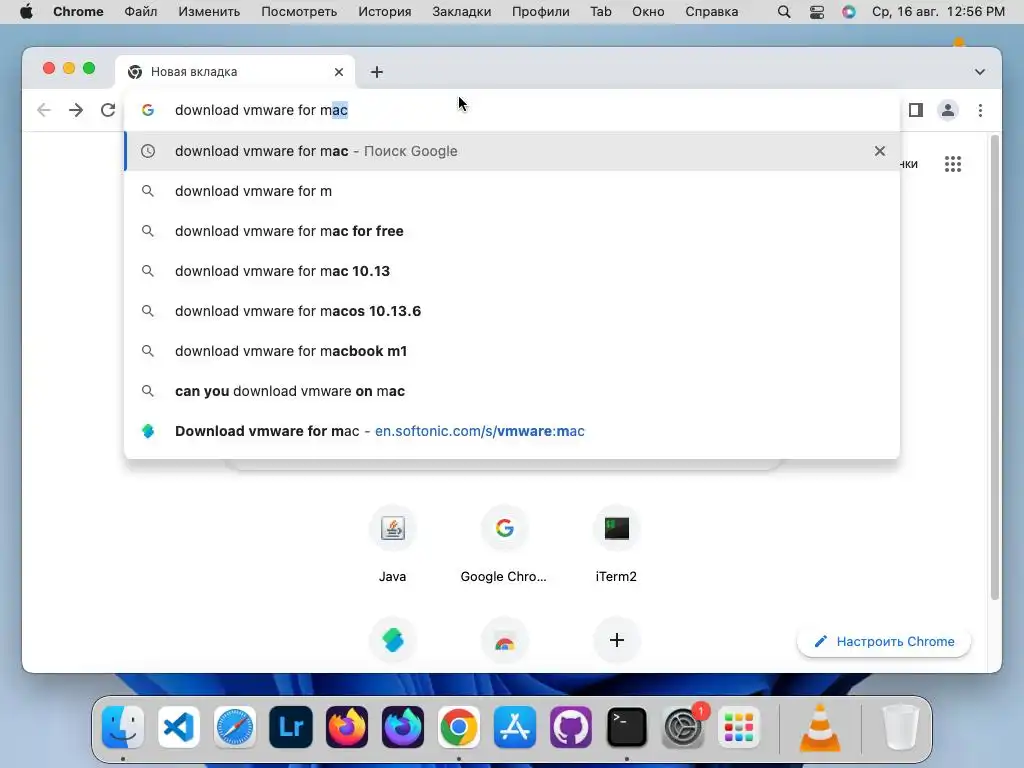Open Chrome side panel

pyautogui.click(x=916, y=110)
